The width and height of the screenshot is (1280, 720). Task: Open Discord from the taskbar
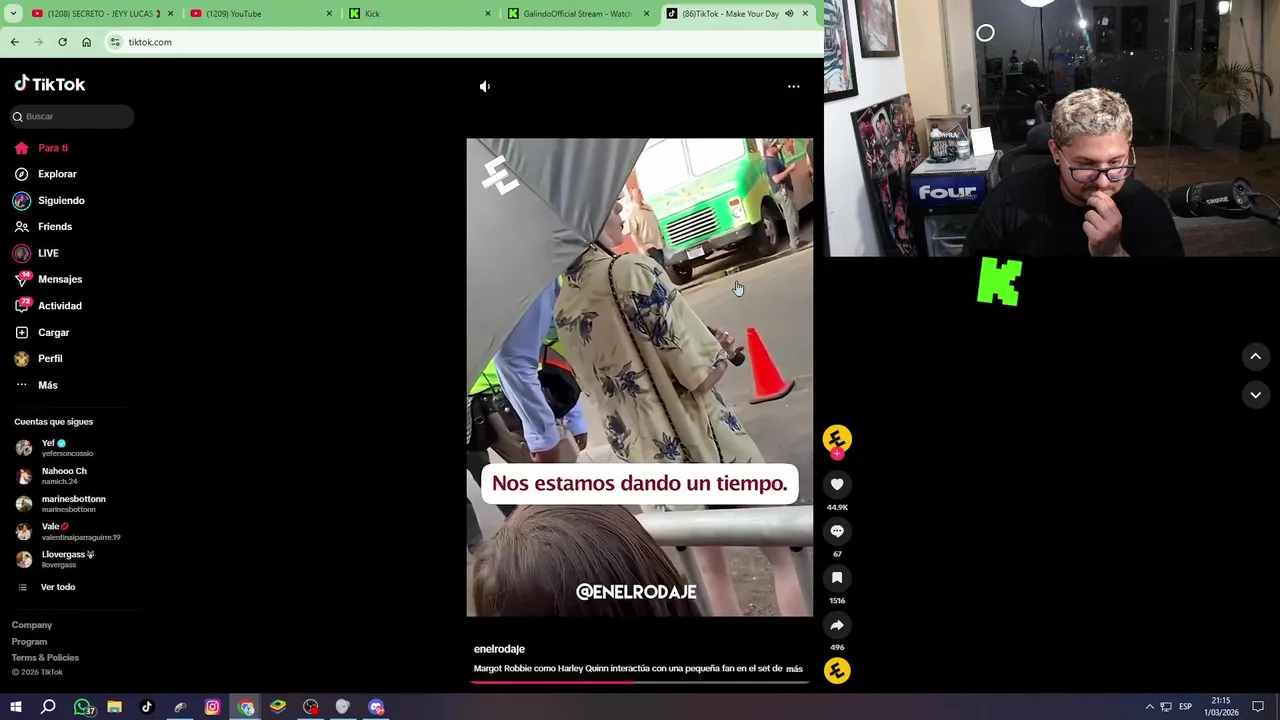(376, 707)
